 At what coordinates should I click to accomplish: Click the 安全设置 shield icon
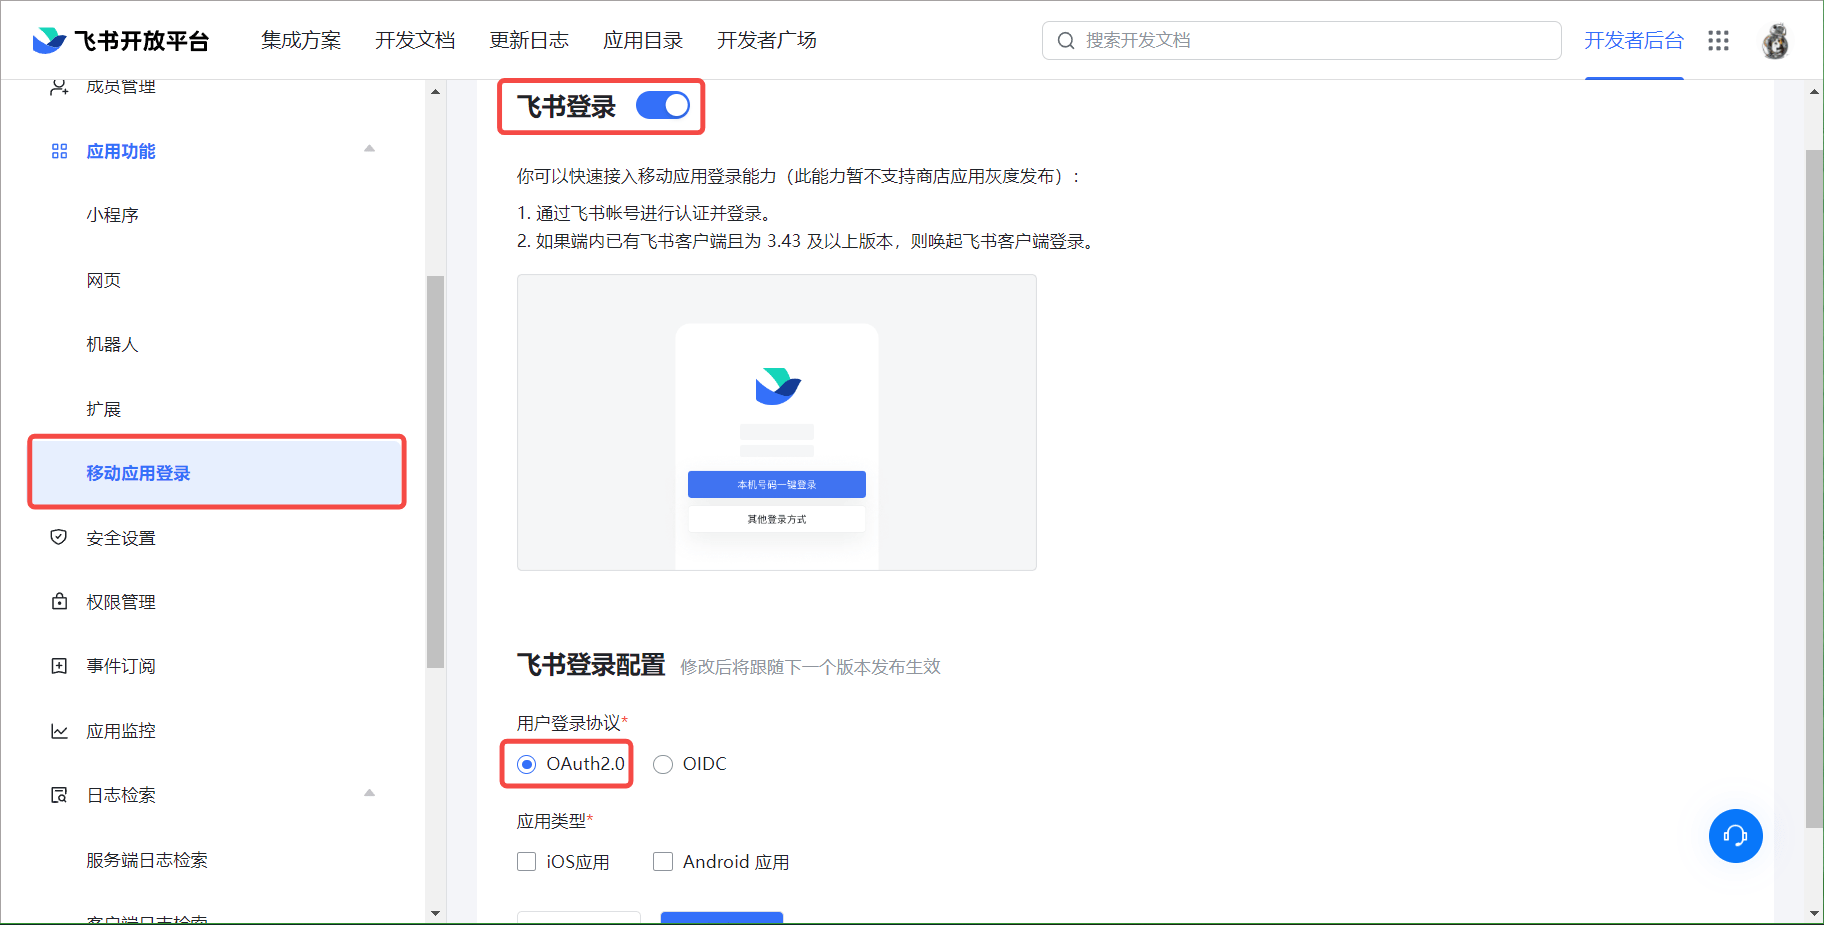pyautogui.click(x=59, y=538)
